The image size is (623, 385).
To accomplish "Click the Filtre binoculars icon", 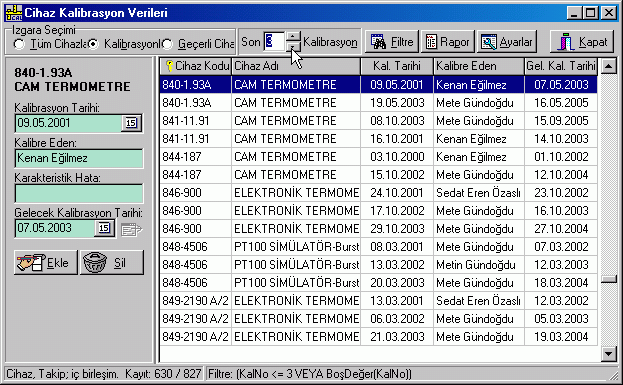I will 378,42.
